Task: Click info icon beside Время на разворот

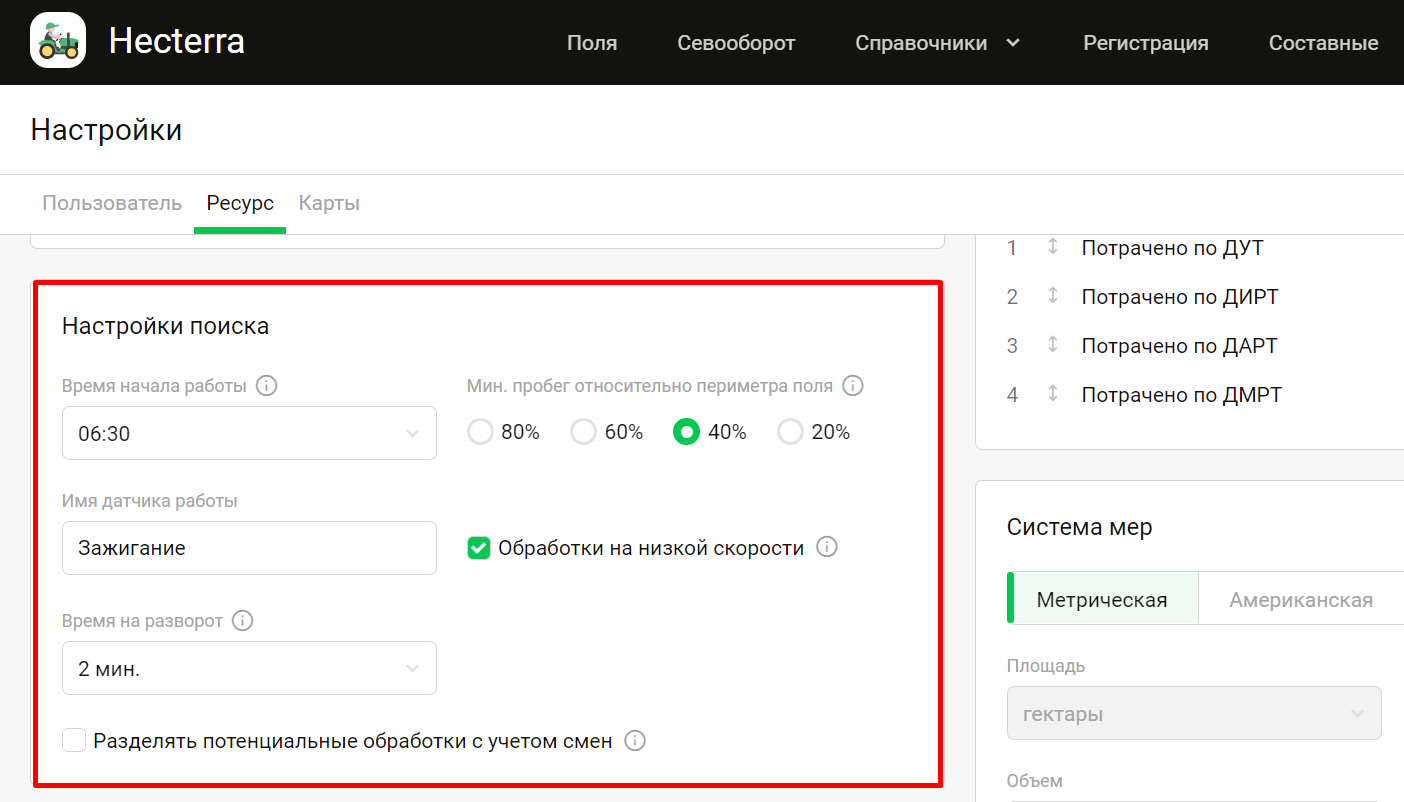Action: 242,621
